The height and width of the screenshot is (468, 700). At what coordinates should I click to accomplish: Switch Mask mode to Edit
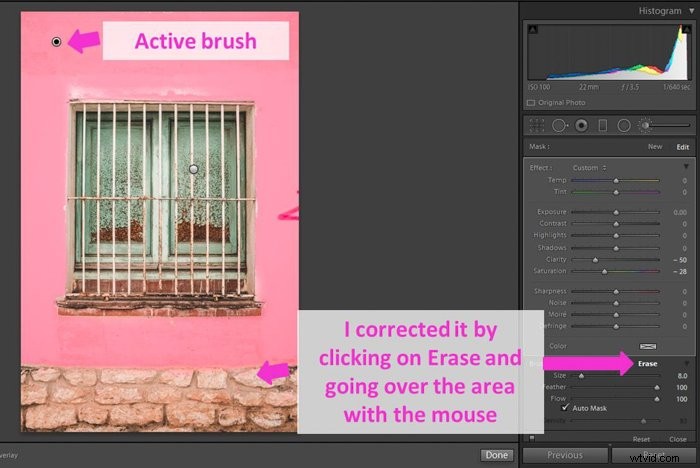pos(683,147)
